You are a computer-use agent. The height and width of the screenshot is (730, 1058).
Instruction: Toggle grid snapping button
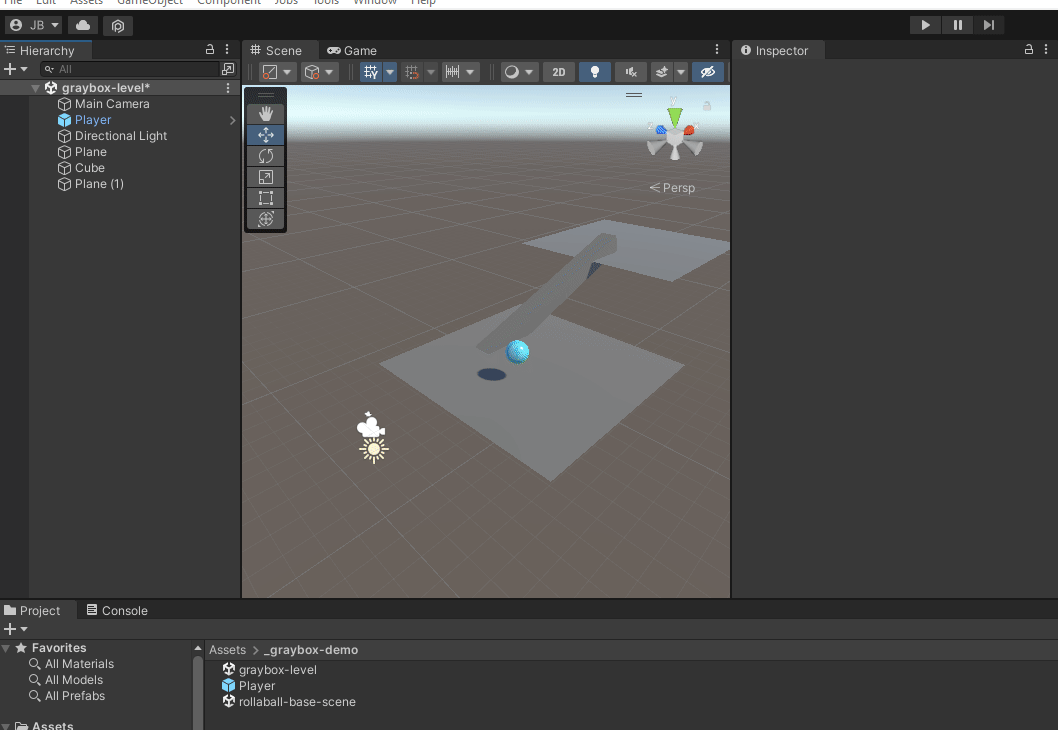412,72
